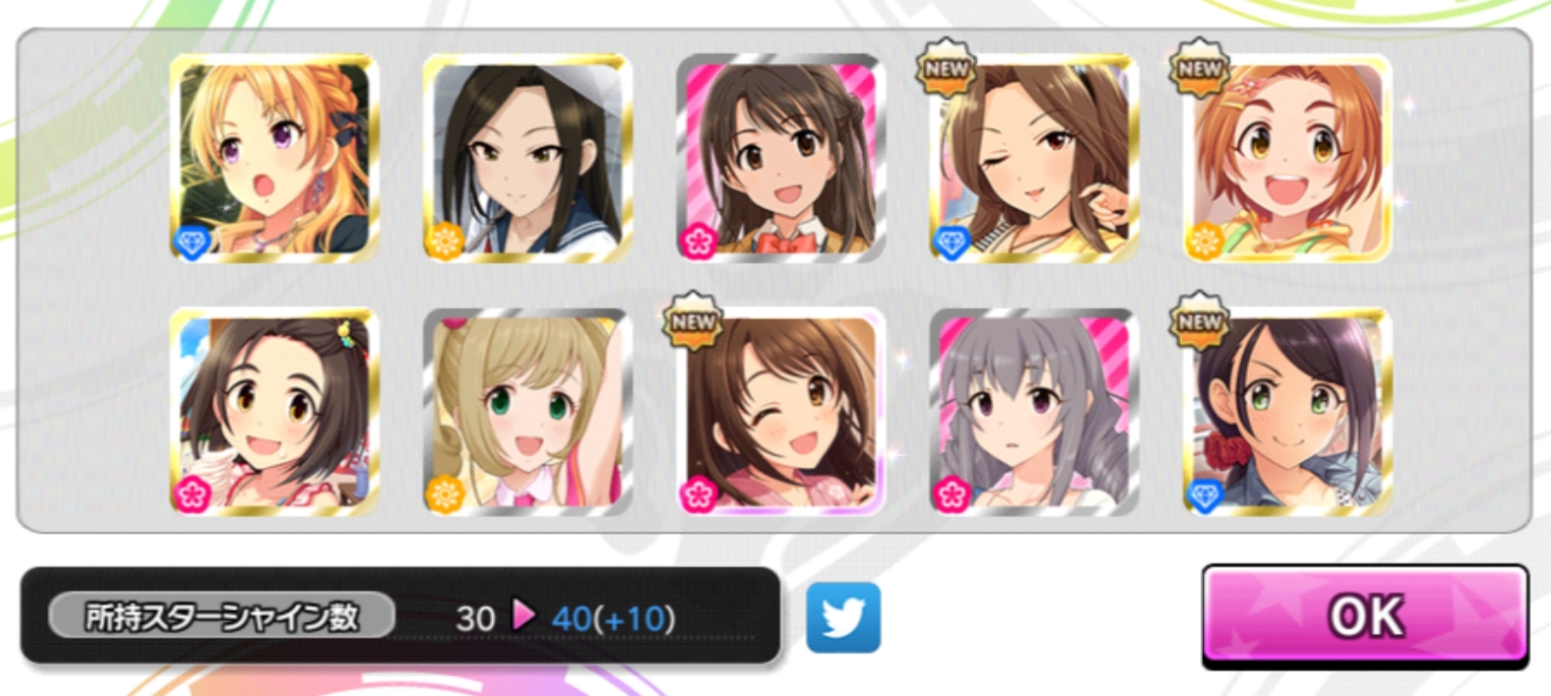The height and width of the screenshot is (696, 1551).
Task: Click NEW badge on red flower idol card
Action: point(1199,323)
